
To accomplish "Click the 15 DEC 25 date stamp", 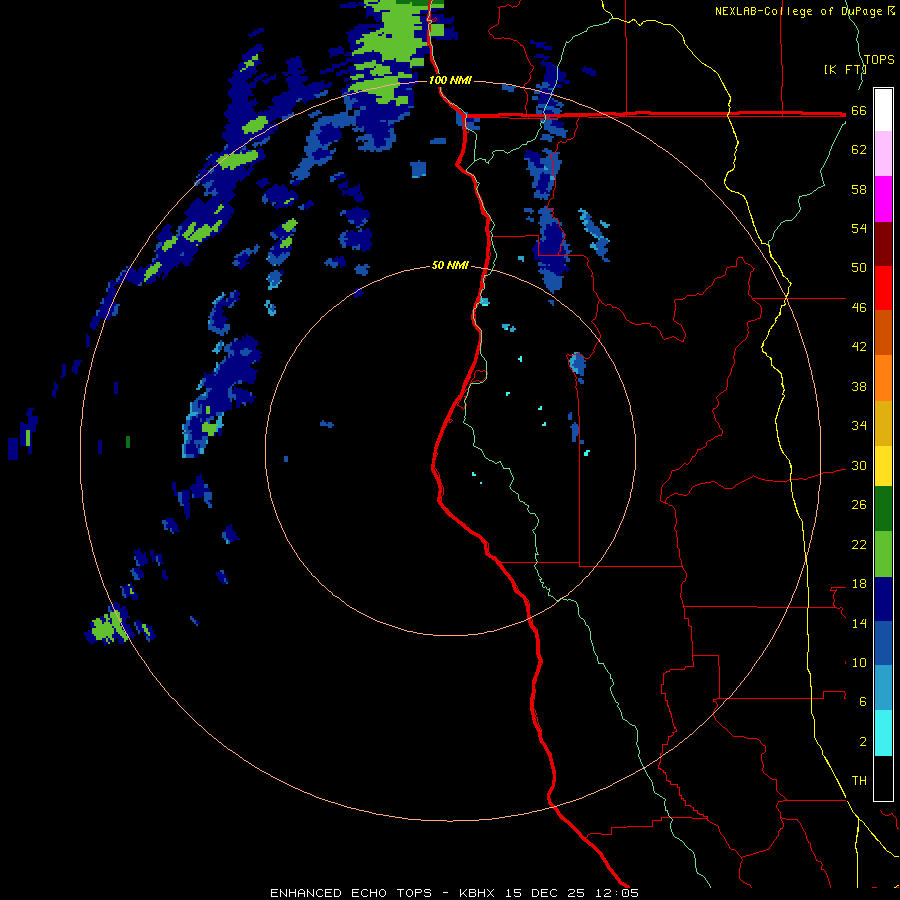I will 545,893.
